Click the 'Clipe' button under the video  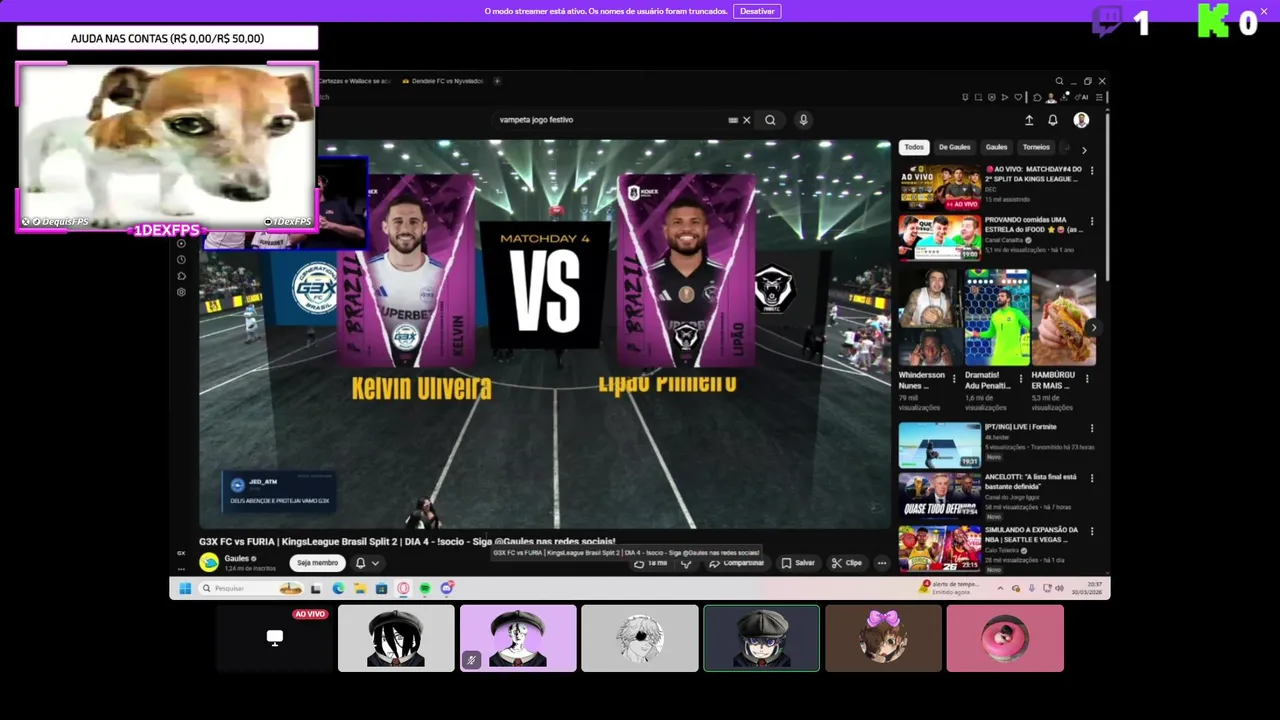point(846,563)
